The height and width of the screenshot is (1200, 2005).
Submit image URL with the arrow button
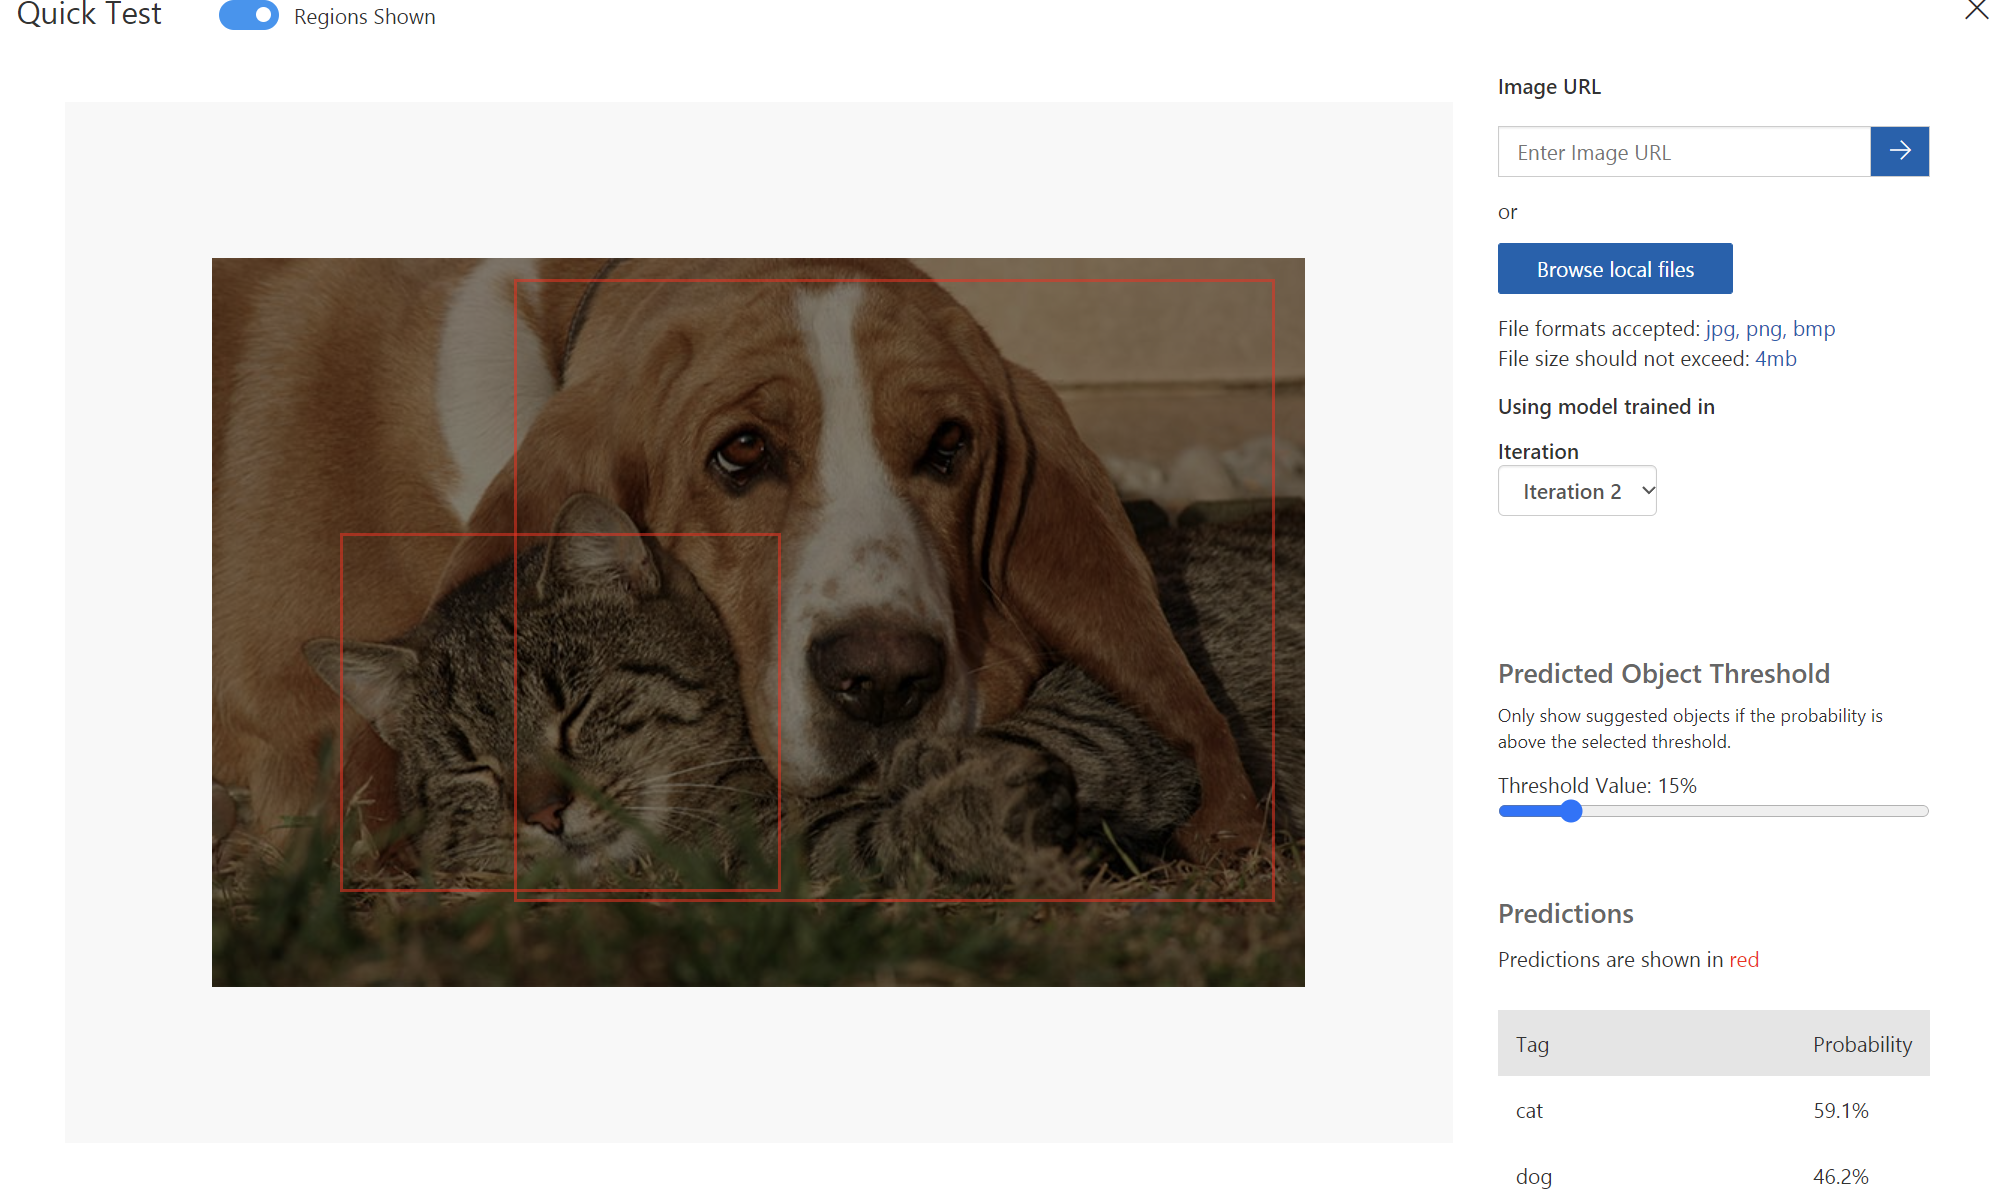pyautogui.click(x=1899, y=151)
